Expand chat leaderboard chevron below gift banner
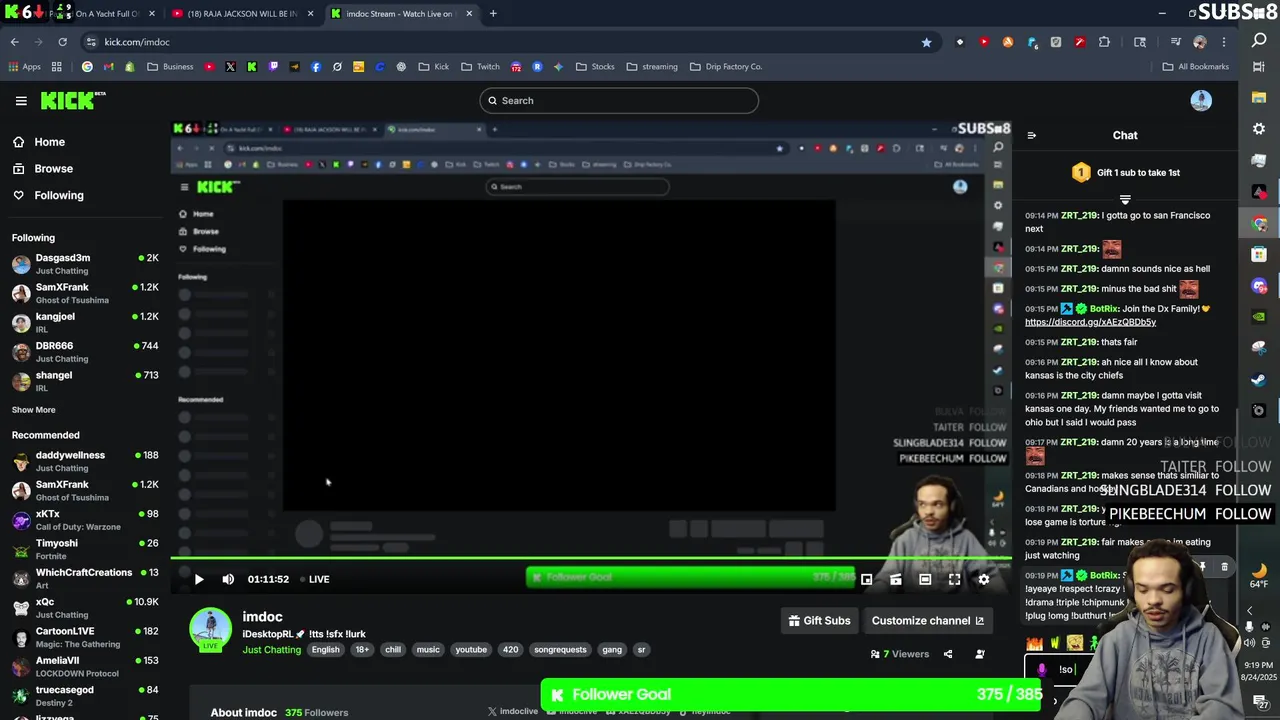The height and width of the screenshot is (720, 1280). (x=1125, y=200)
